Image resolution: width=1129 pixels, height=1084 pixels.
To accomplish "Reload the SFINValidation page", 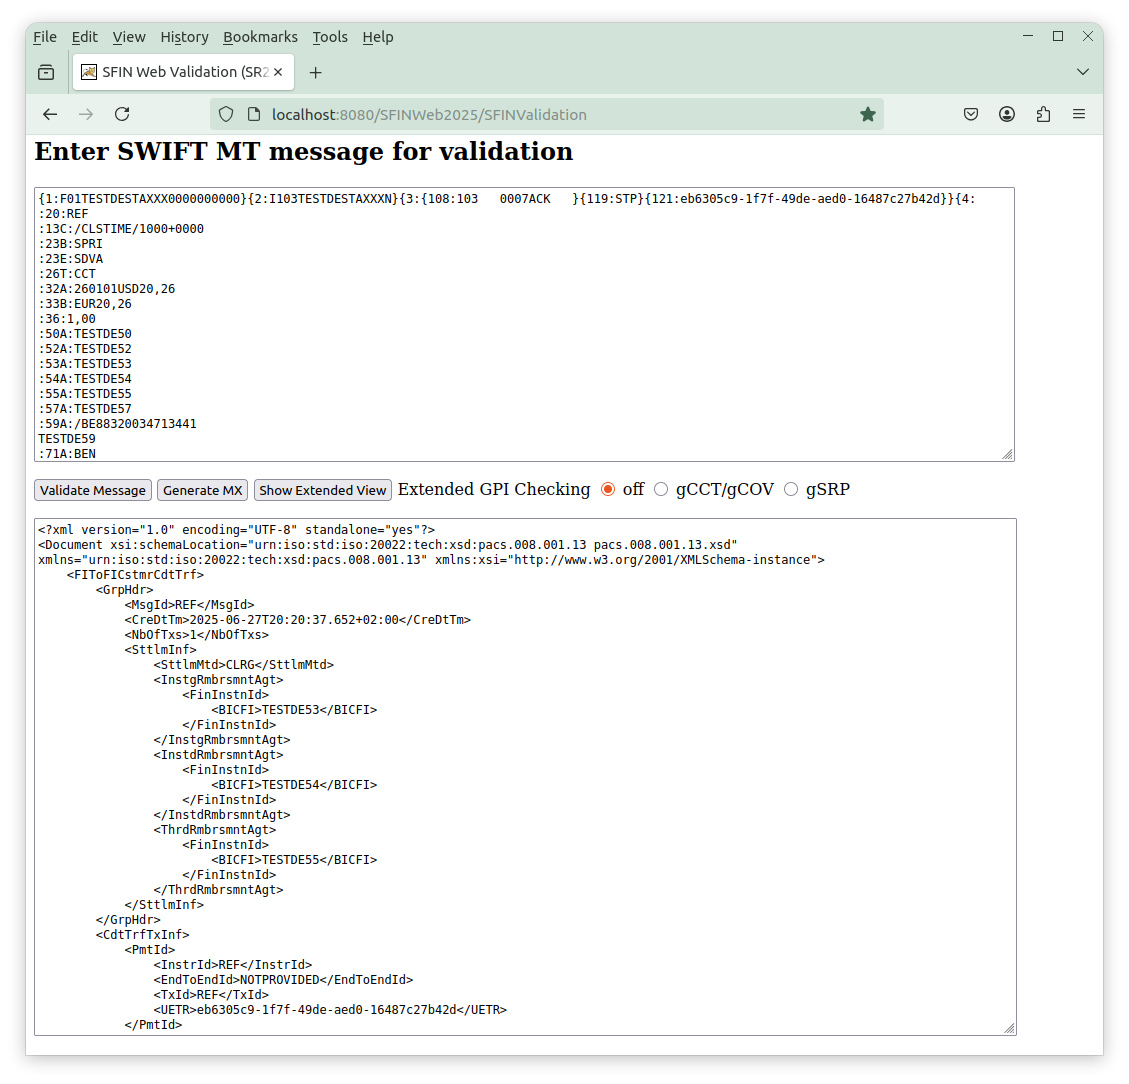I will (122, 114).
